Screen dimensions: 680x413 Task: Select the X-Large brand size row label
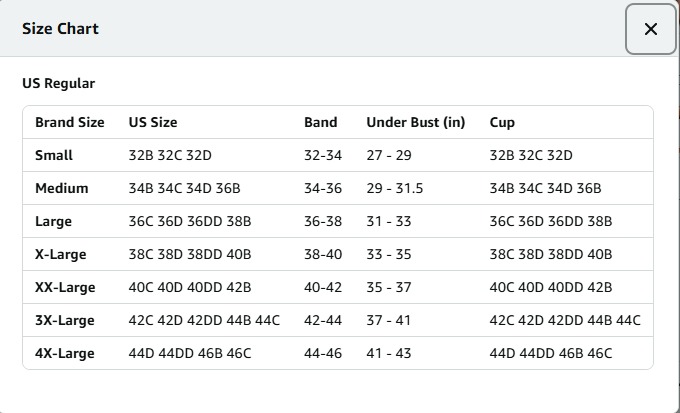[61, 255]
